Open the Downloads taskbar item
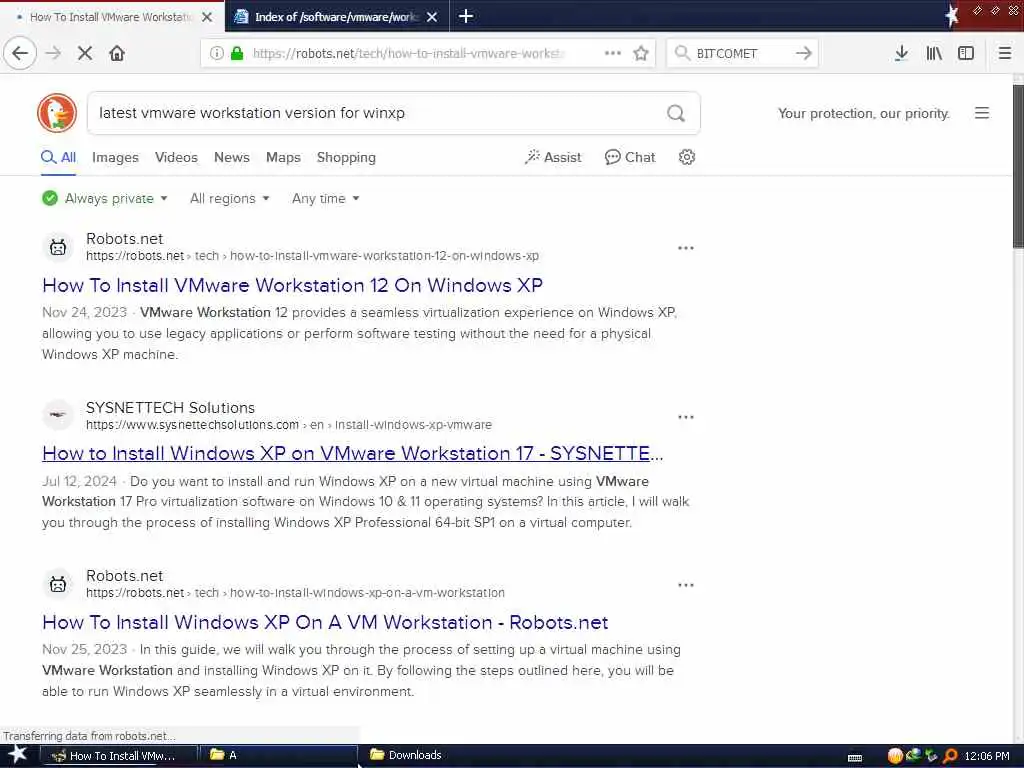Screen dimensions: 1024x768 (406, 755)
